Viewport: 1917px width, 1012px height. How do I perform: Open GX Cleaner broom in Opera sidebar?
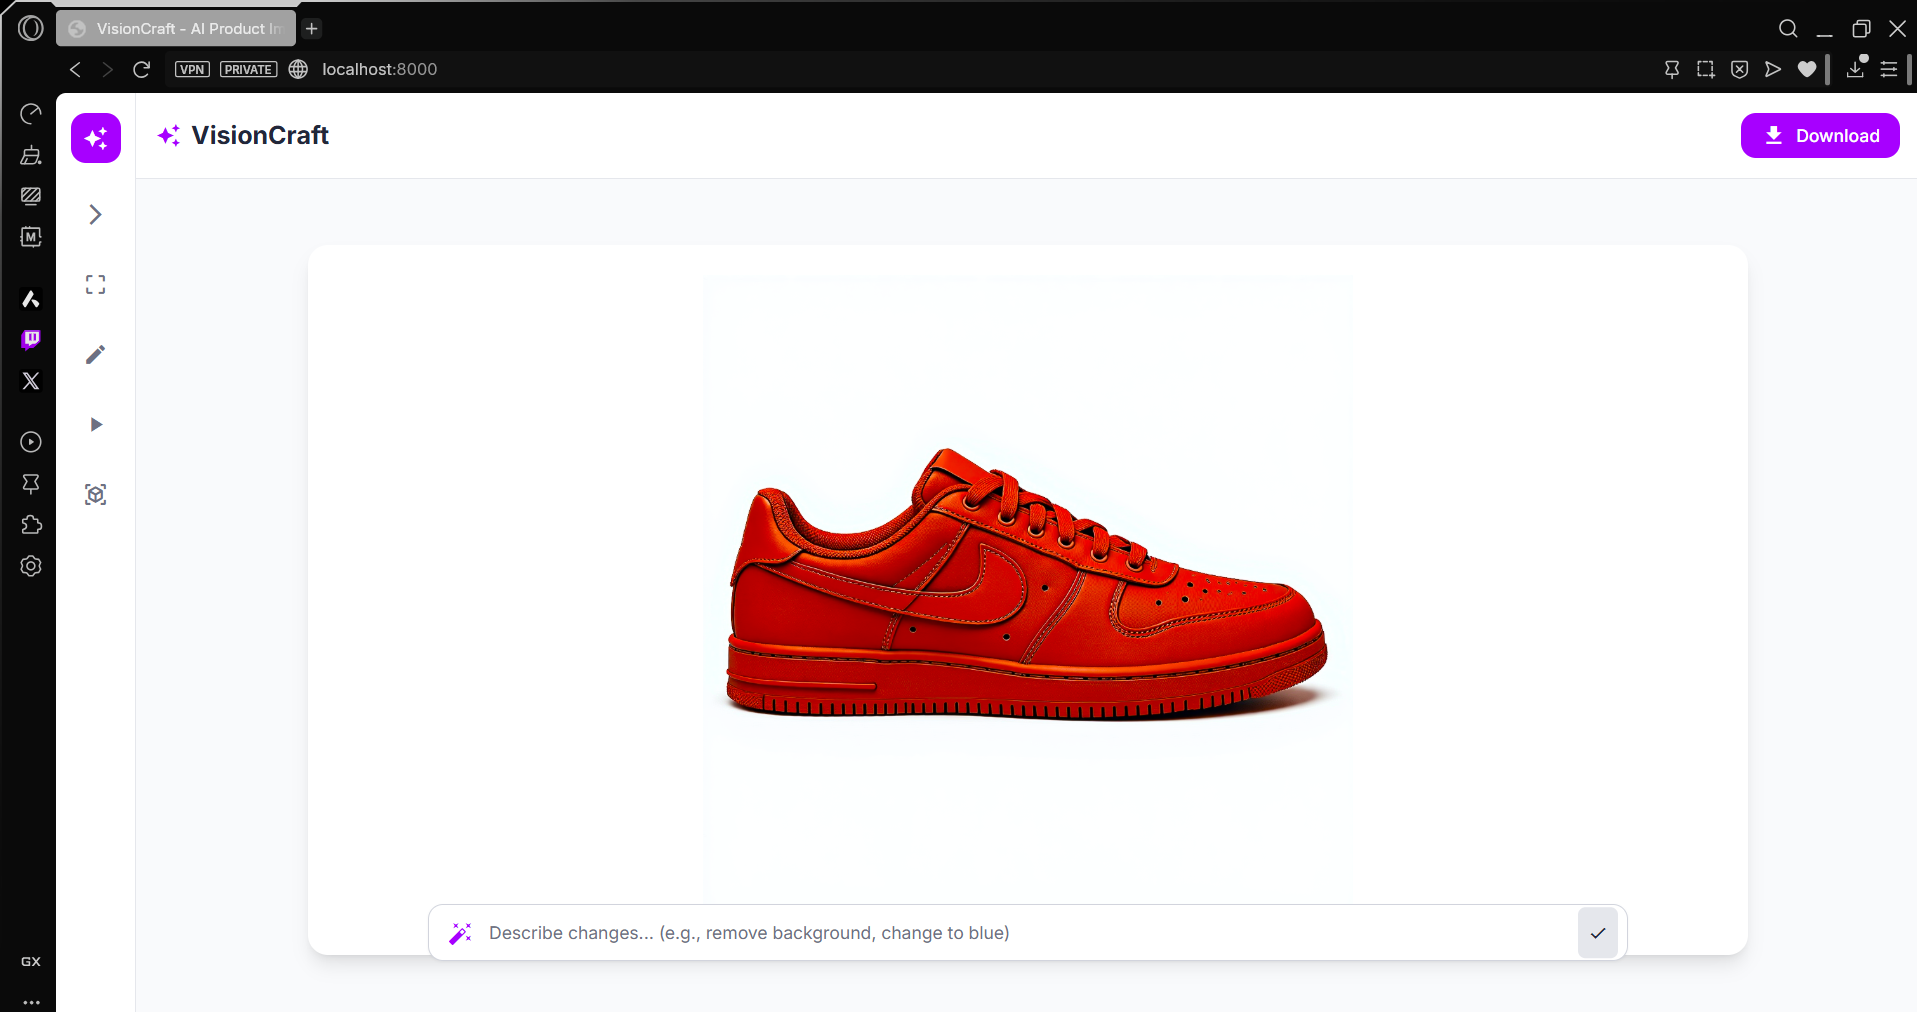coord(31,155)
